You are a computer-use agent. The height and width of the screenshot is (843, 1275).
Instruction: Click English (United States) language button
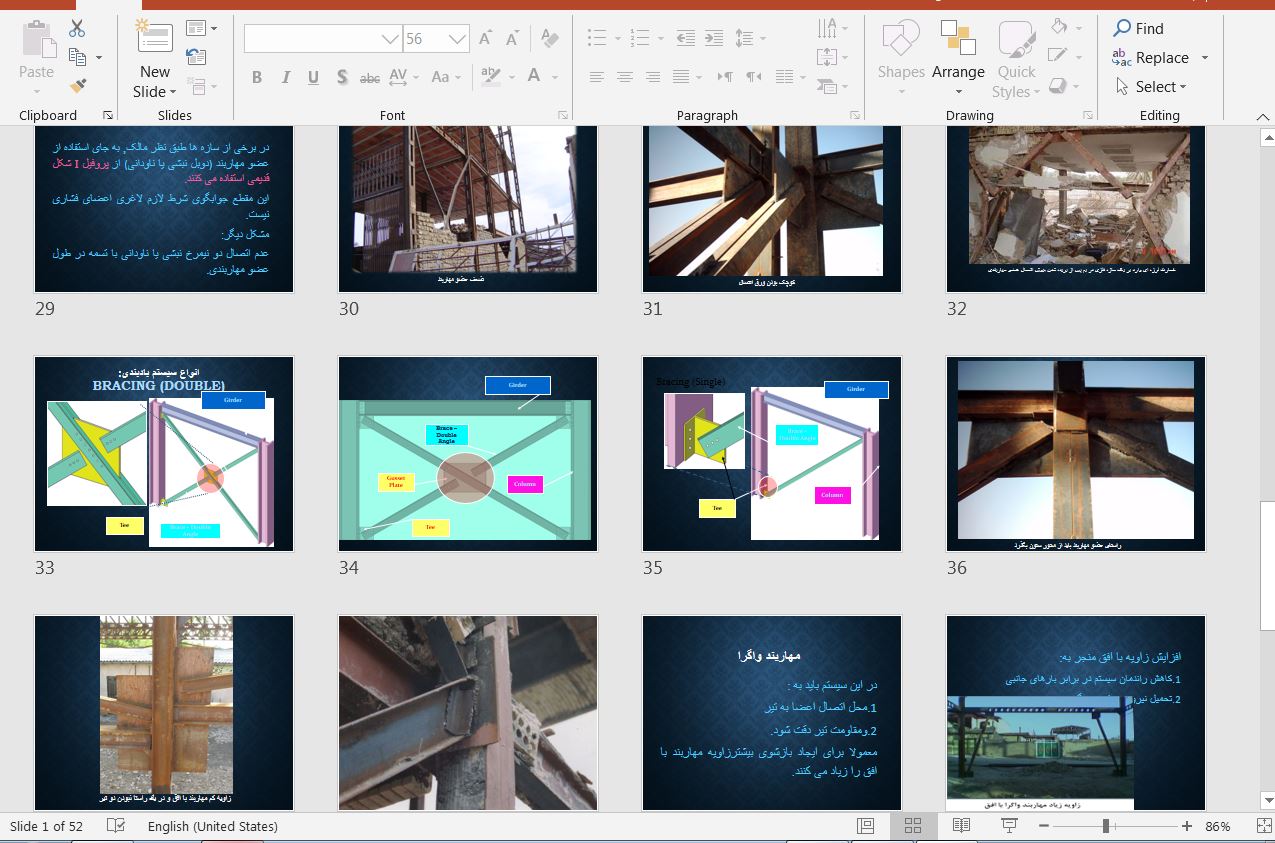(212, 826)
